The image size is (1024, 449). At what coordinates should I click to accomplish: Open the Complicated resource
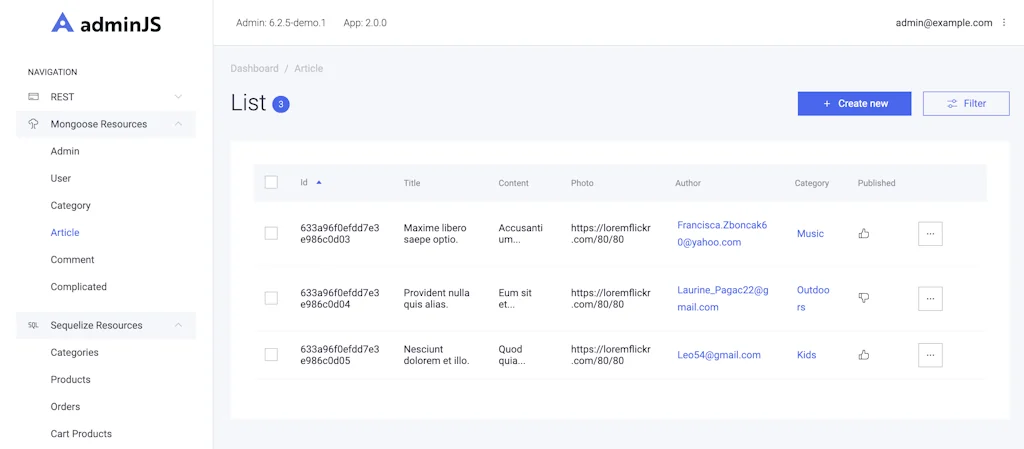pyautogui.click(x=78, y=286)
